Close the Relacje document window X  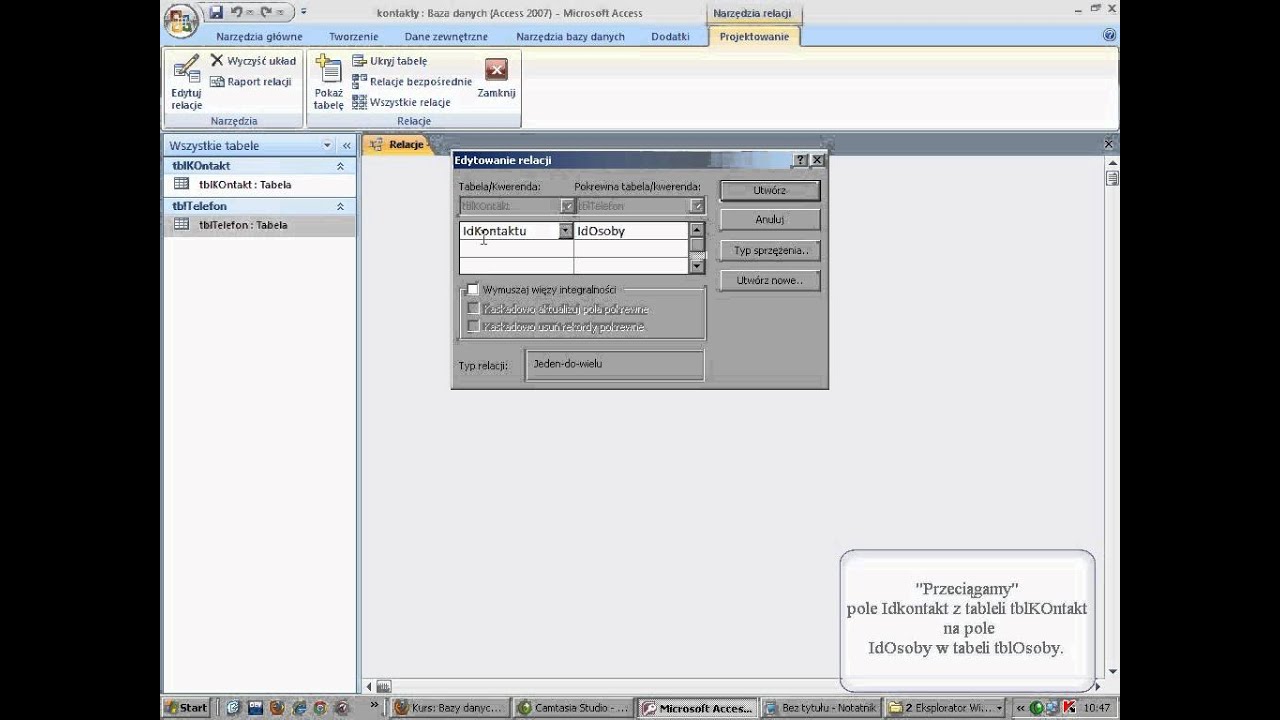coord(1108,145)
